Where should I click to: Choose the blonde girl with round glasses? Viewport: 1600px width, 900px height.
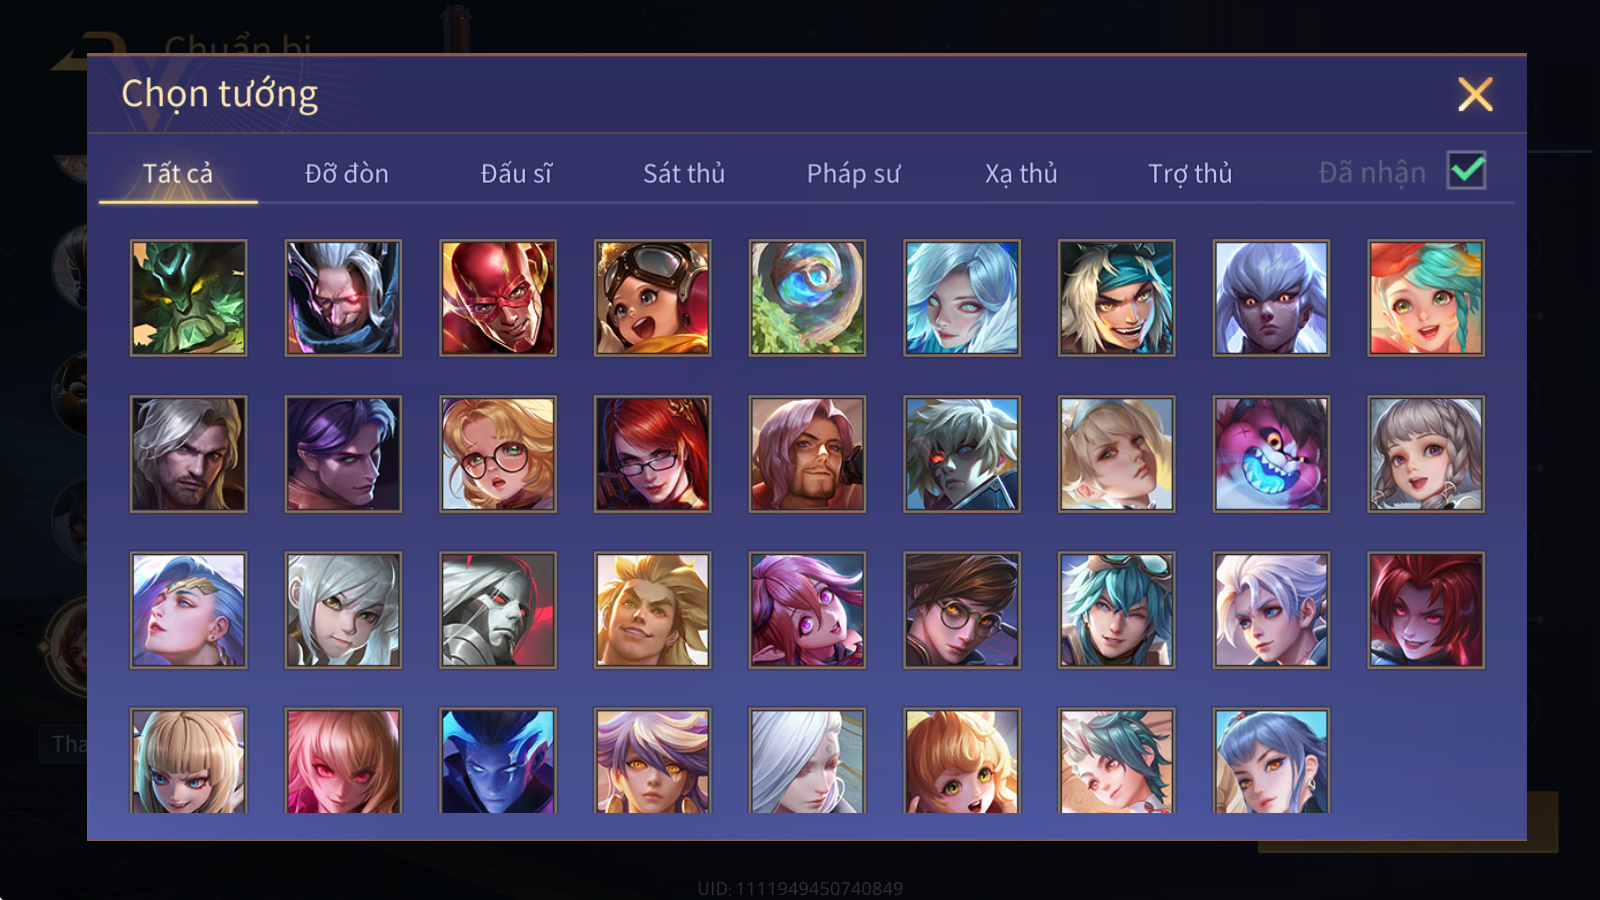(498, 454)
